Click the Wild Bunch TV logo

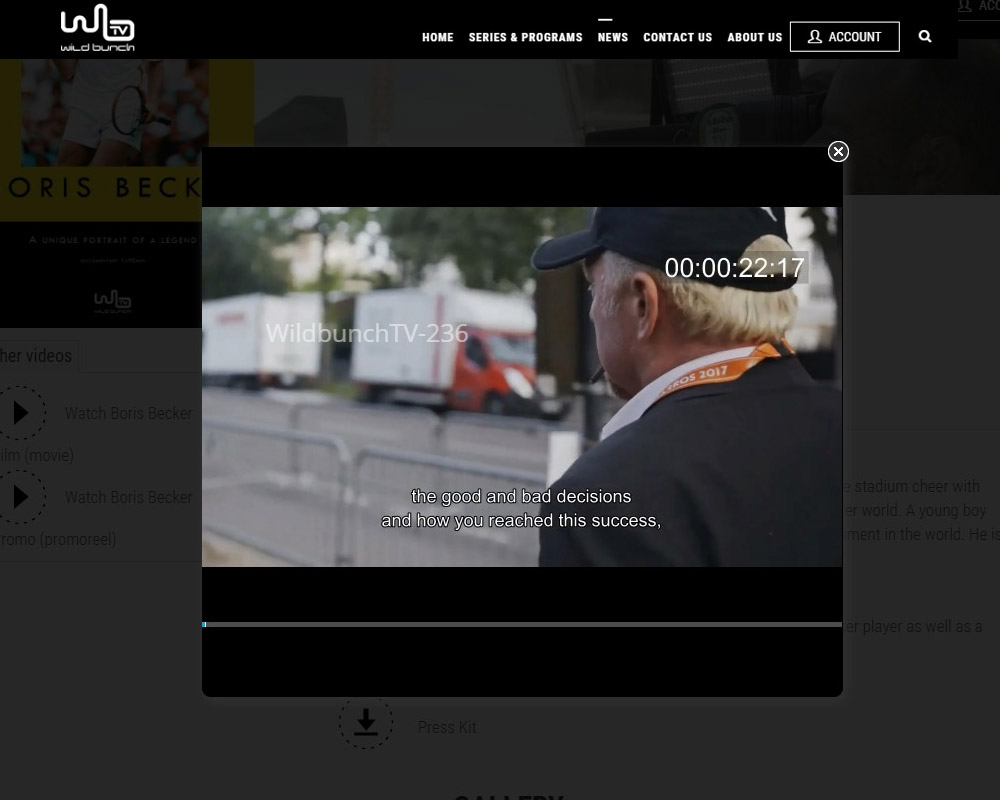click(x=98, y=28)
